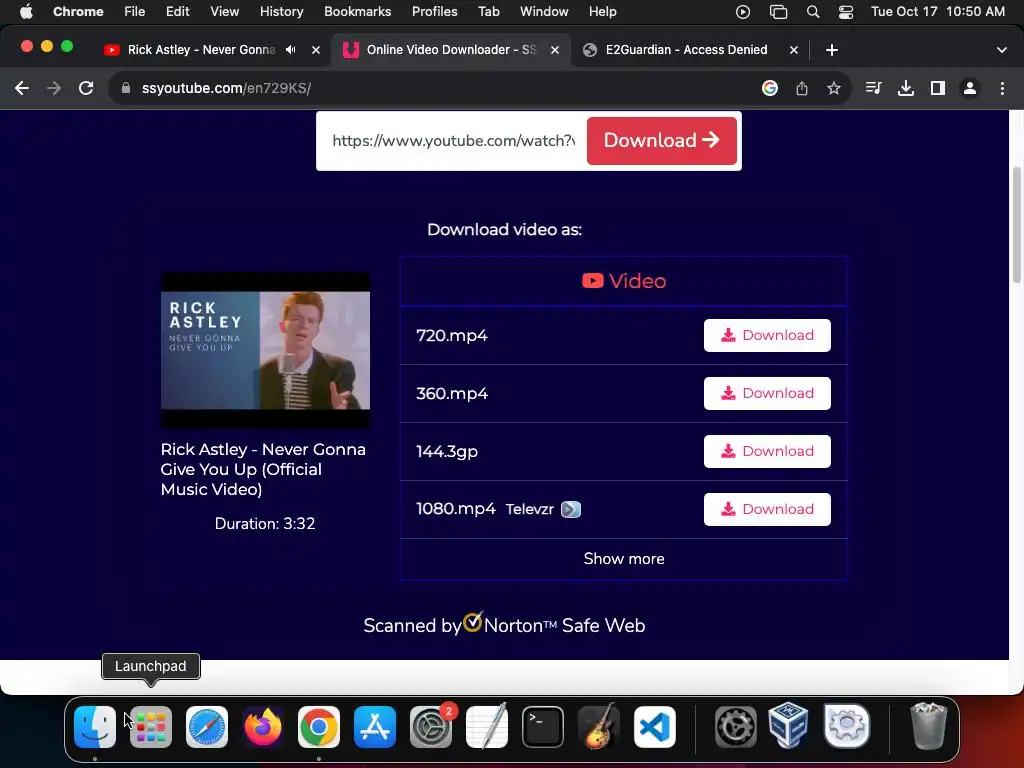Click the Now Playing menu bar icon

[x=743, y=12]
